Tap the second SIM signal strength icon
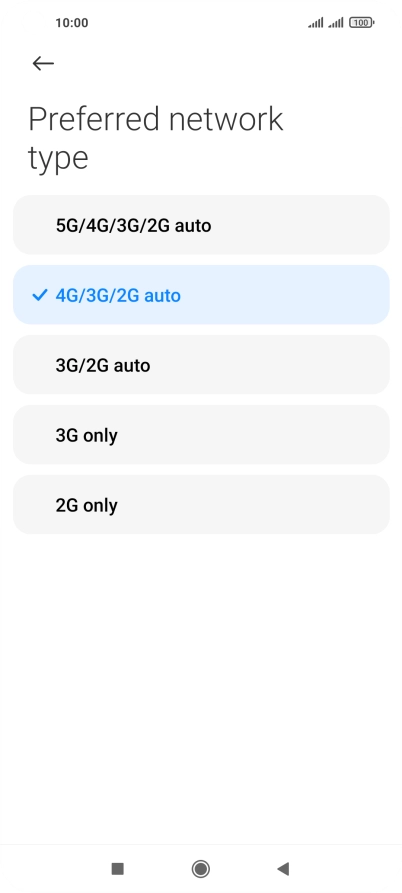Screen dimensions: 402x893 click(336, 23)
